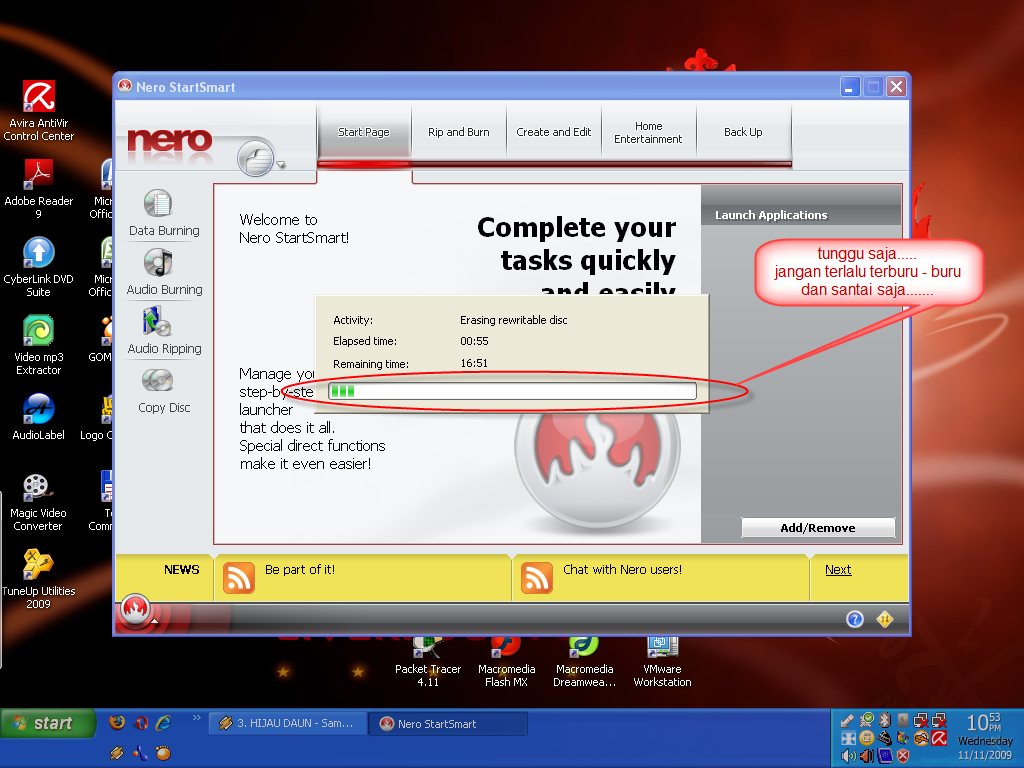Viewport: 1024px width, 768px height.
Task: Click the Next link in the news bar
Action: 838,569
